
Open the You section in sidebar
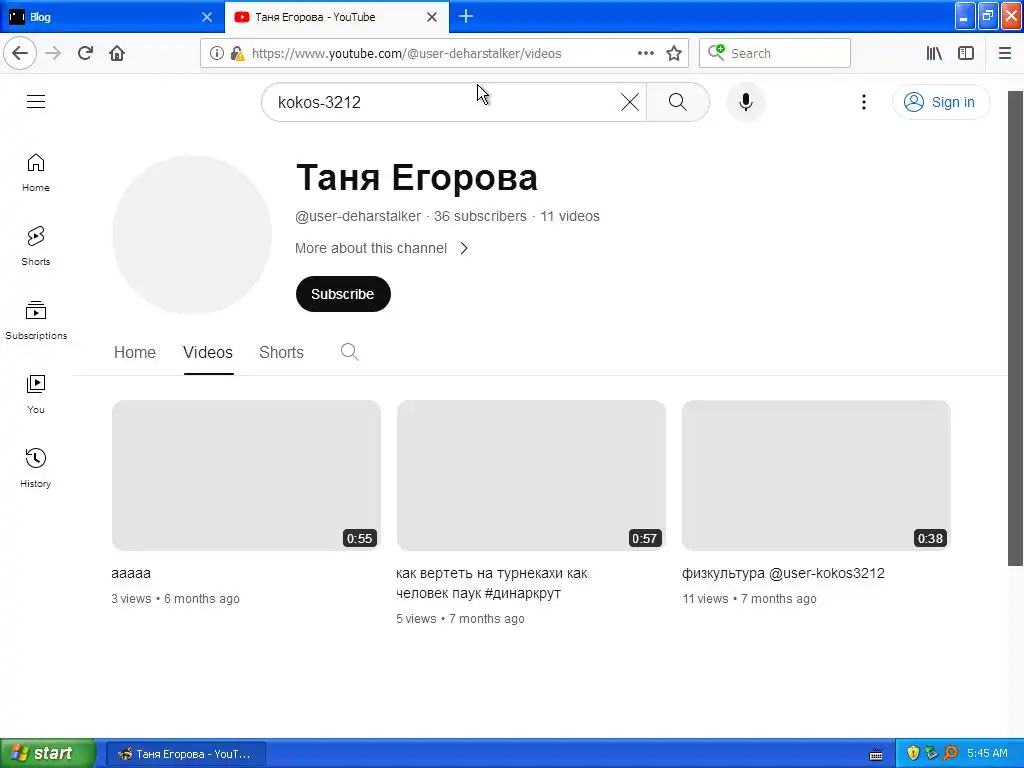pos(36,394)
